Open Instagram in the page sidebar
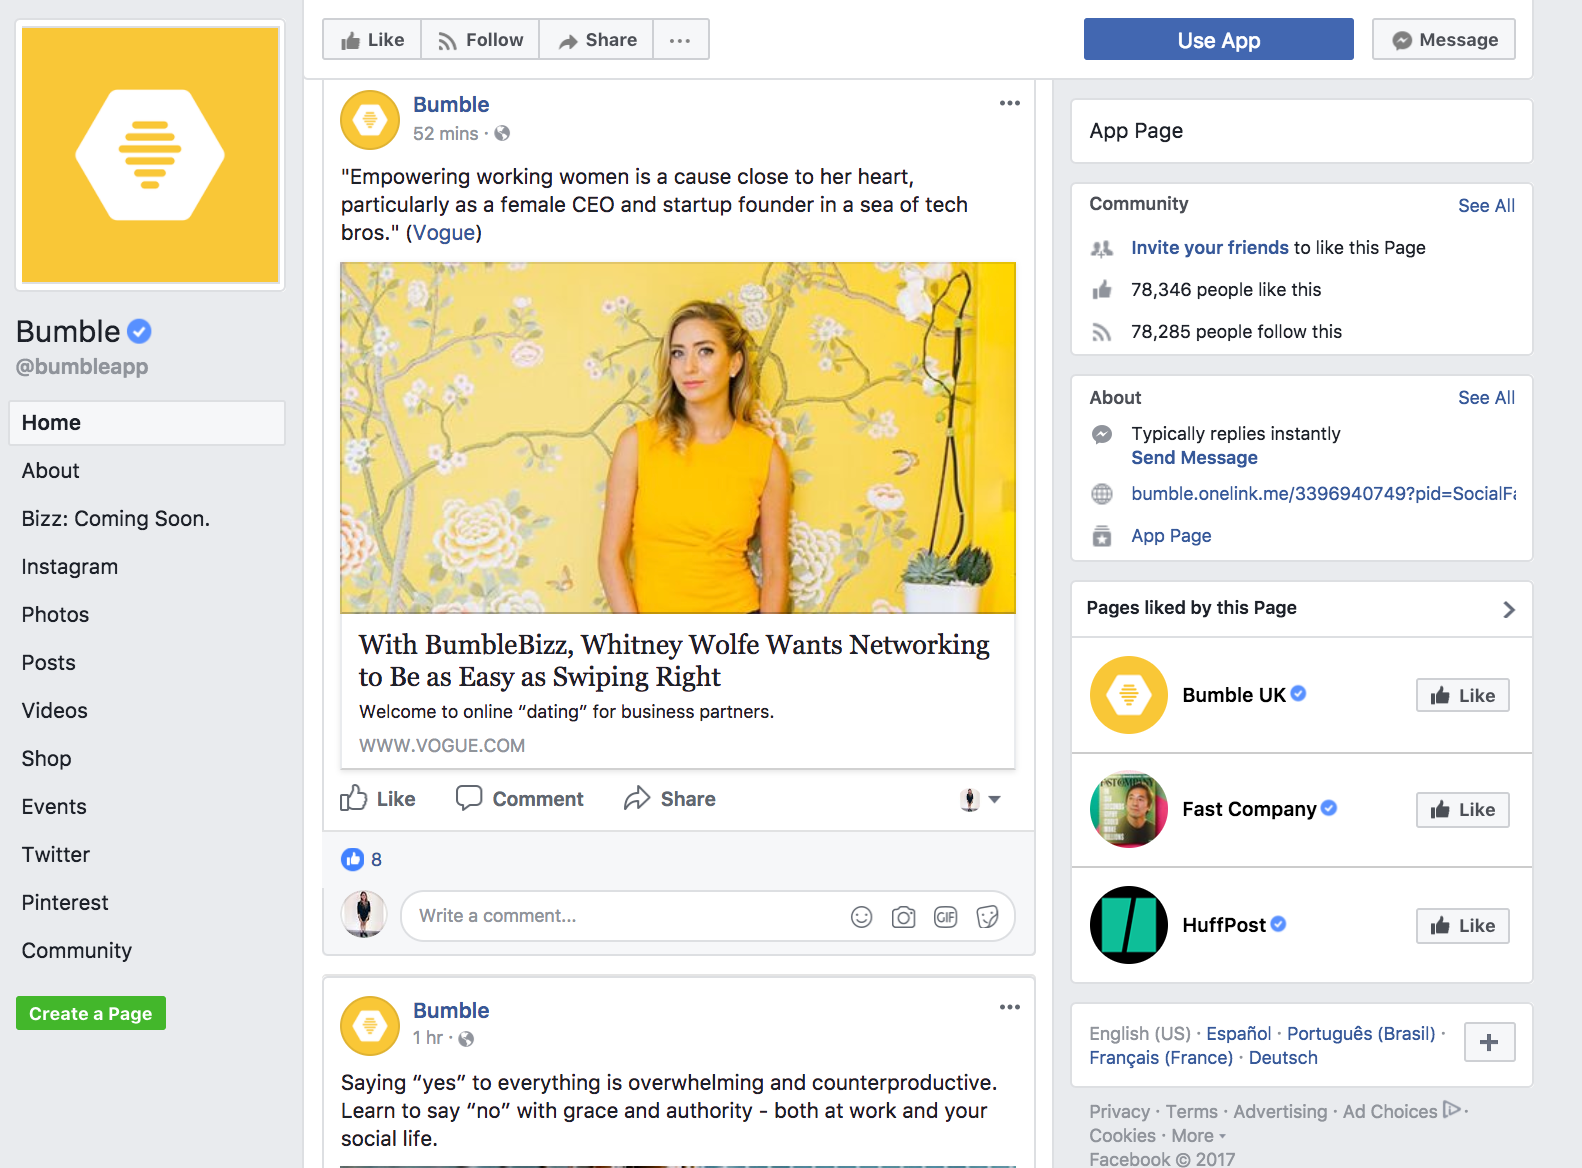The width and height of the screenshot is (1582, 1168). click(x=70, y=567)
